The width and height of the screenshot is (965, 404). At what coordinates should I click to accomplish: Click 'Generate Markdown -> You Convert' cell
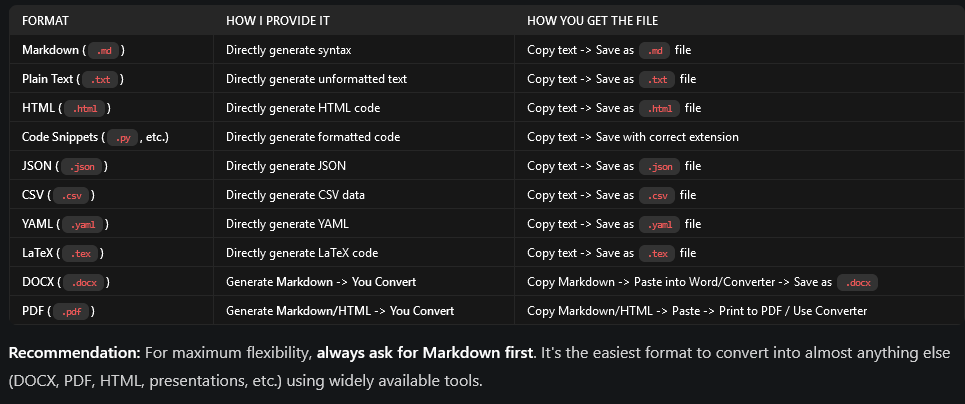pyautogui.click(x=321, y=282)
